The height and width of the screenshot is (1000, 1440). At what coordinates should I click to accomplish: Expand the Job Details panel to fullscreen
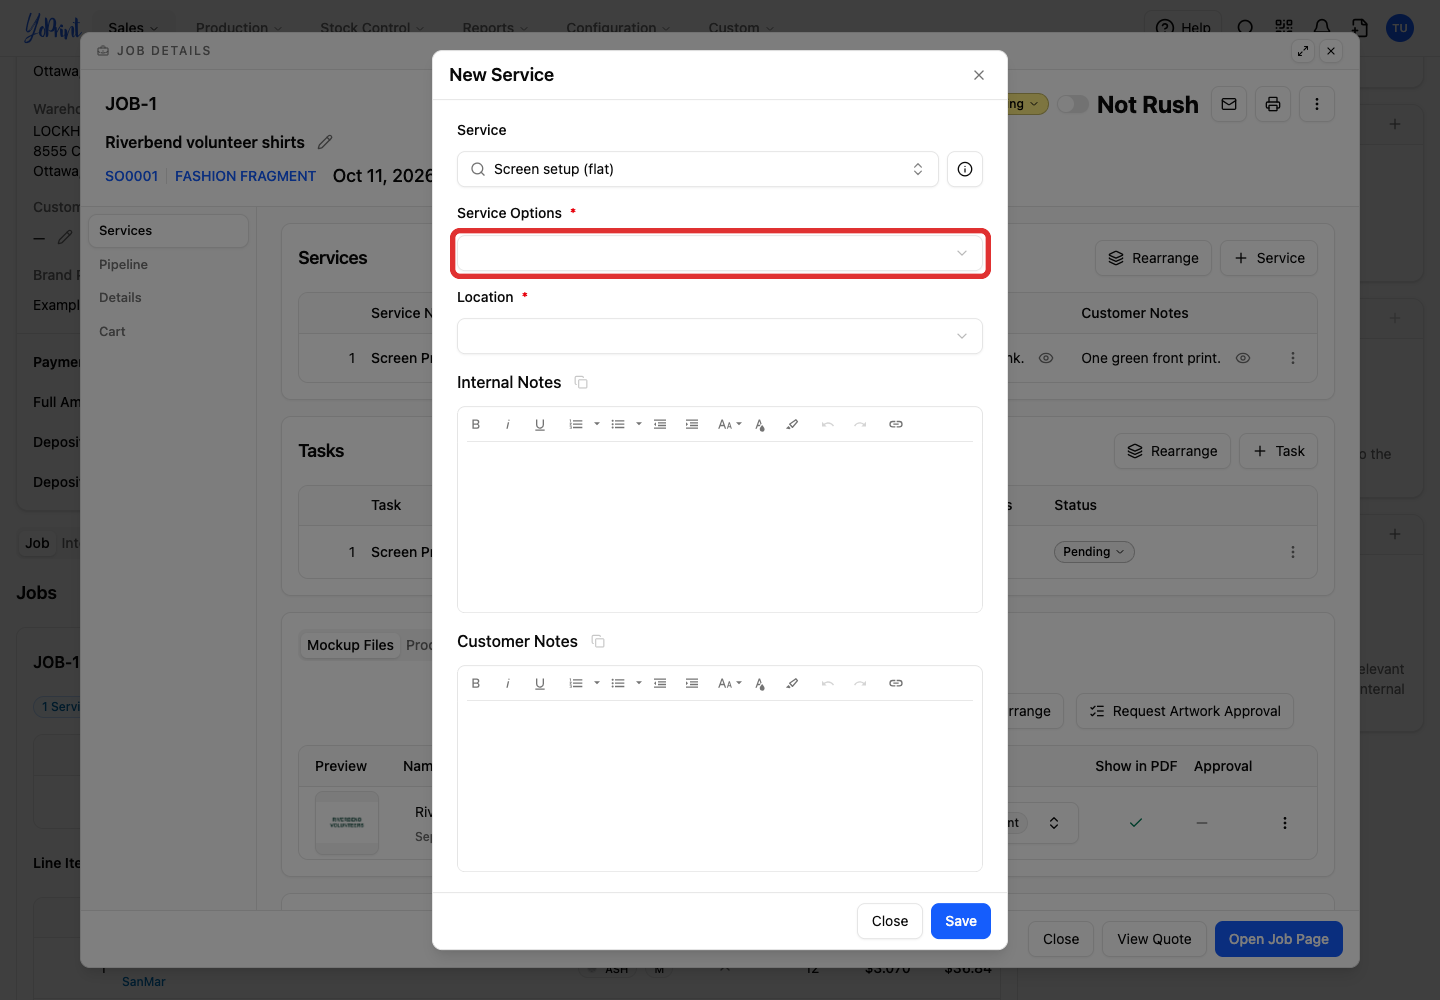1303,51
